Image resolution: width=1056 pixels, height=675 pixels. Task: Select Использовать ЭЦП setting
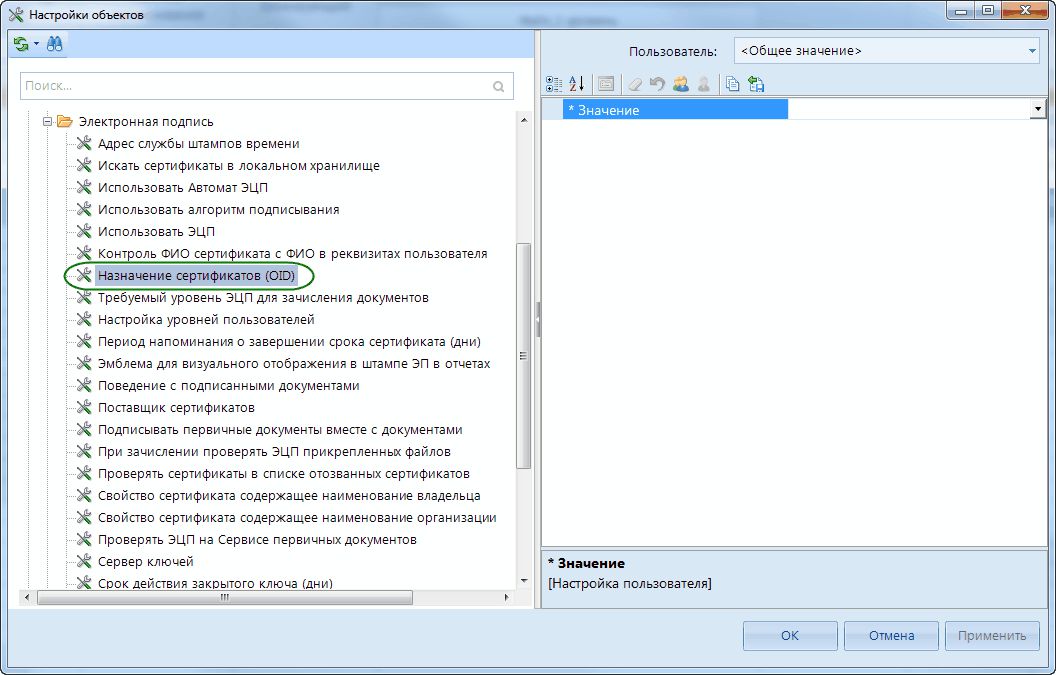point(156,232)
